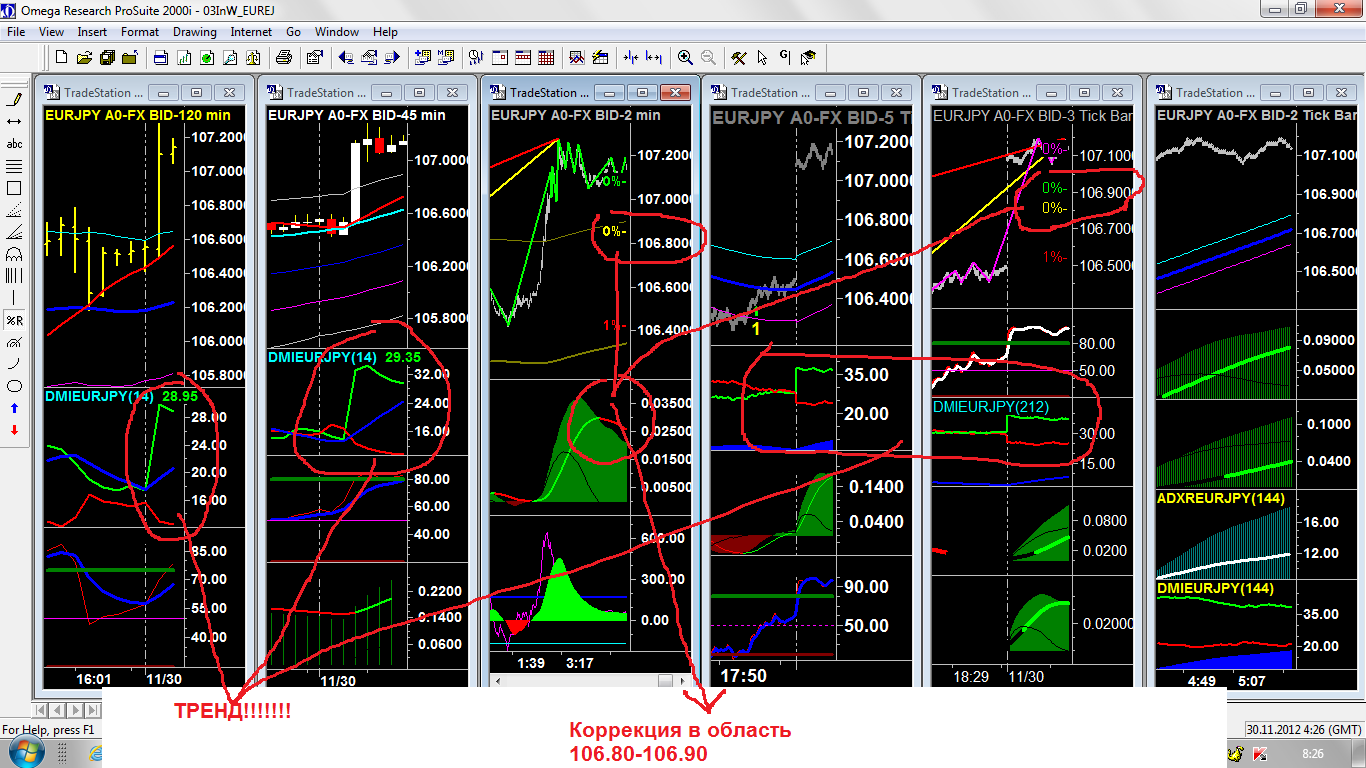Image resolution: width=1366 pixels, height=768 pixels.
Task: Select the arcs drawing tool
Action: tap(15, 254)
